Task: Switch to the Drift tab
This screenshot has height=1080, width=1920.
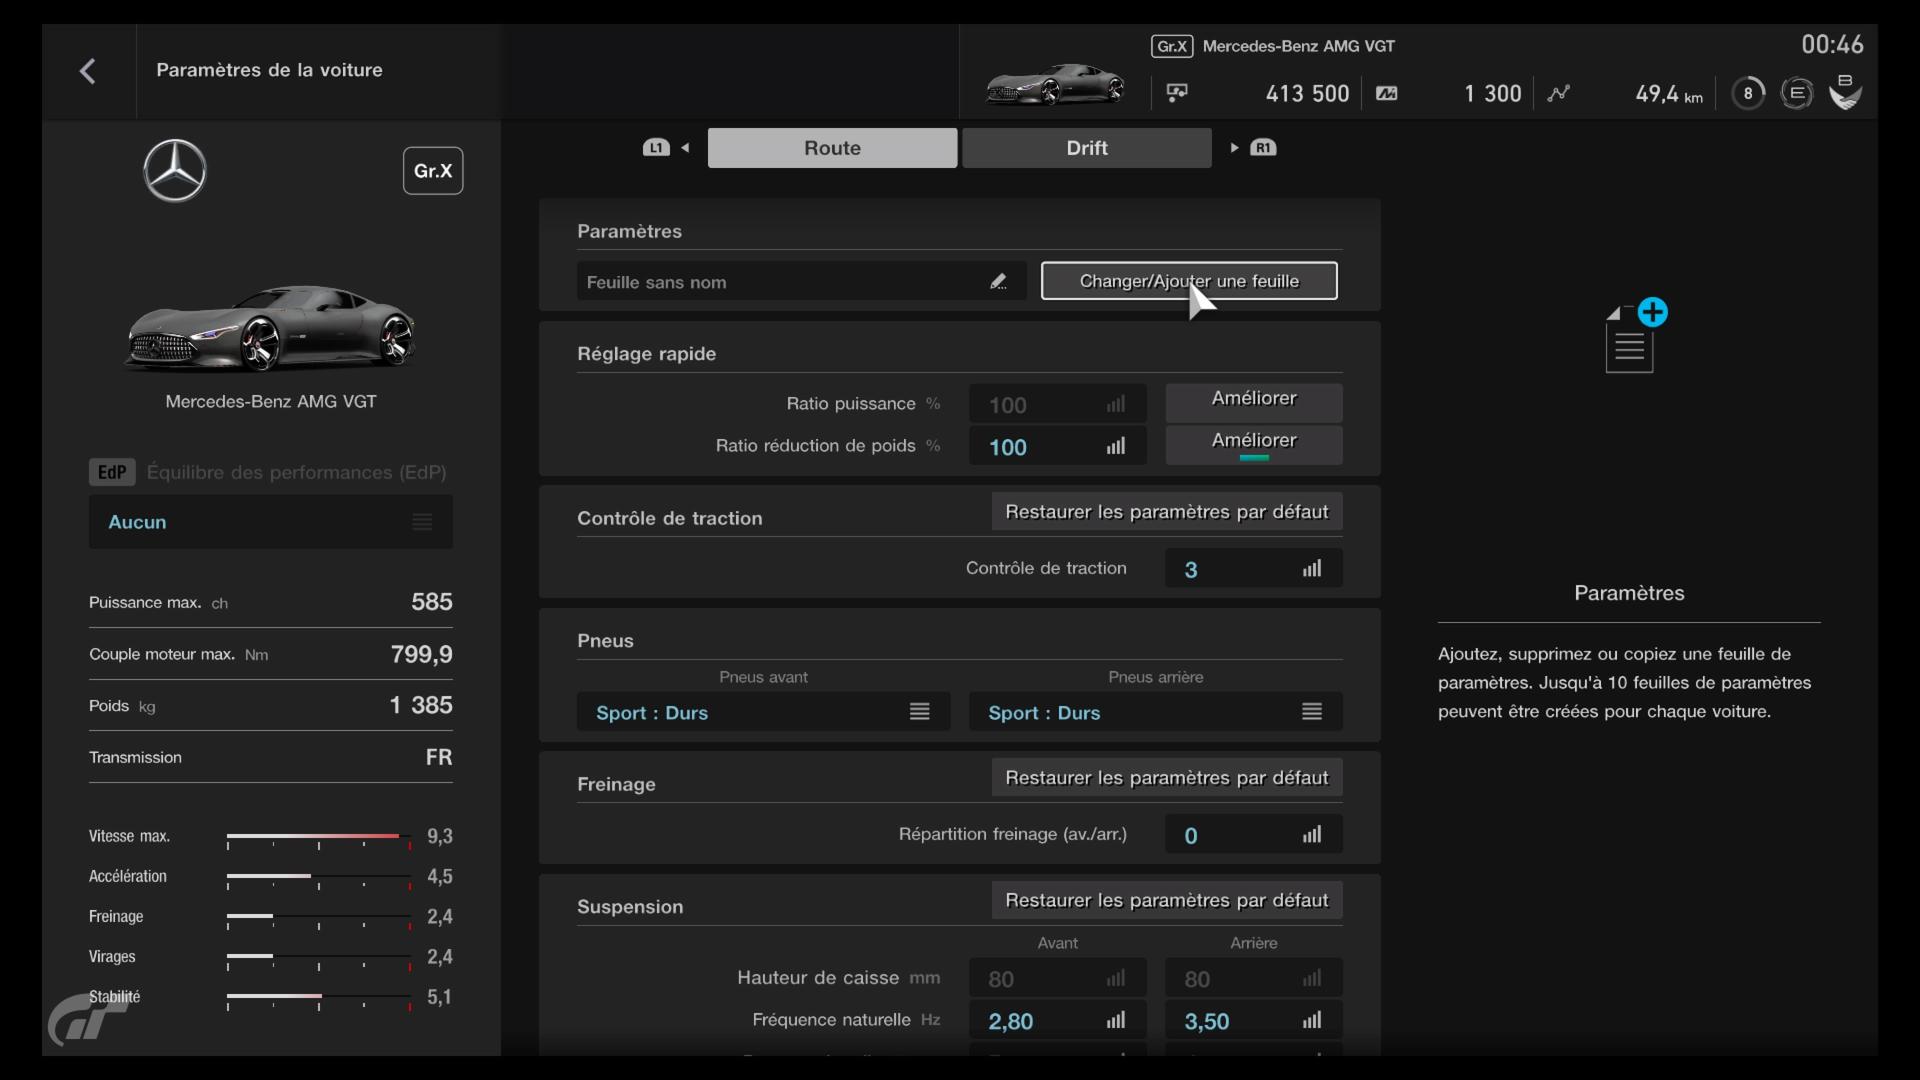Action: pyautogui.click(x=1086, y=148)
